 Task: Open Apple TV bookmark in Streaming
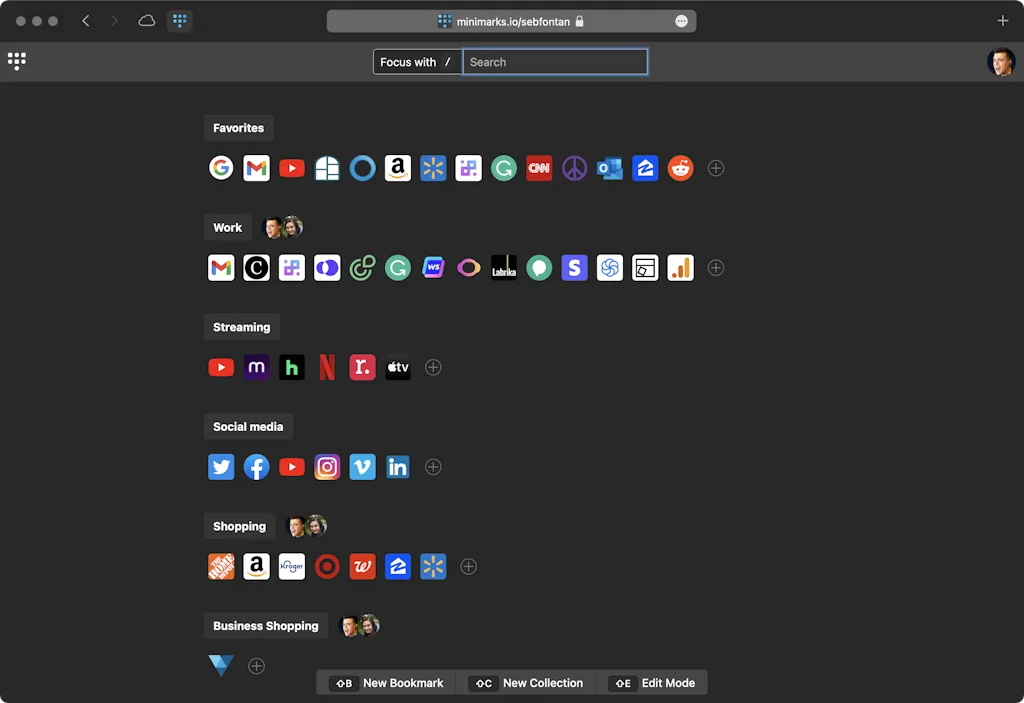[398, 367]
